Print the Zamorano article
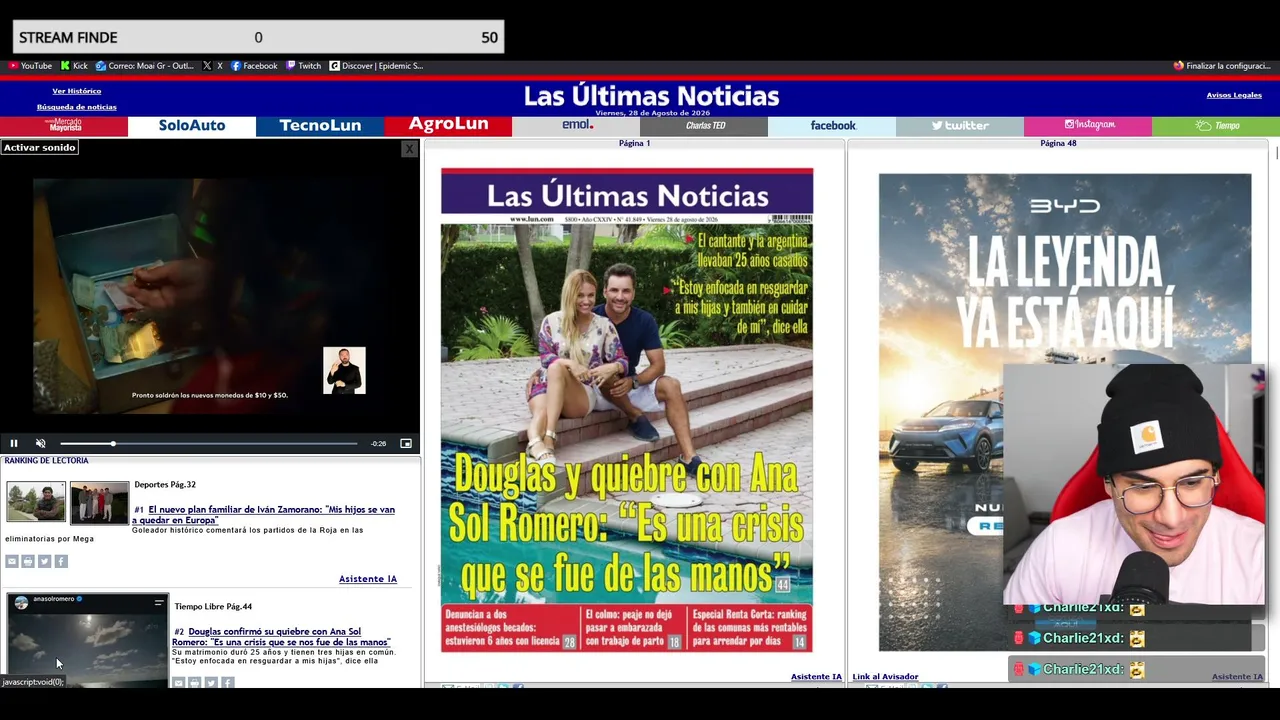 (x=28, y=562)
